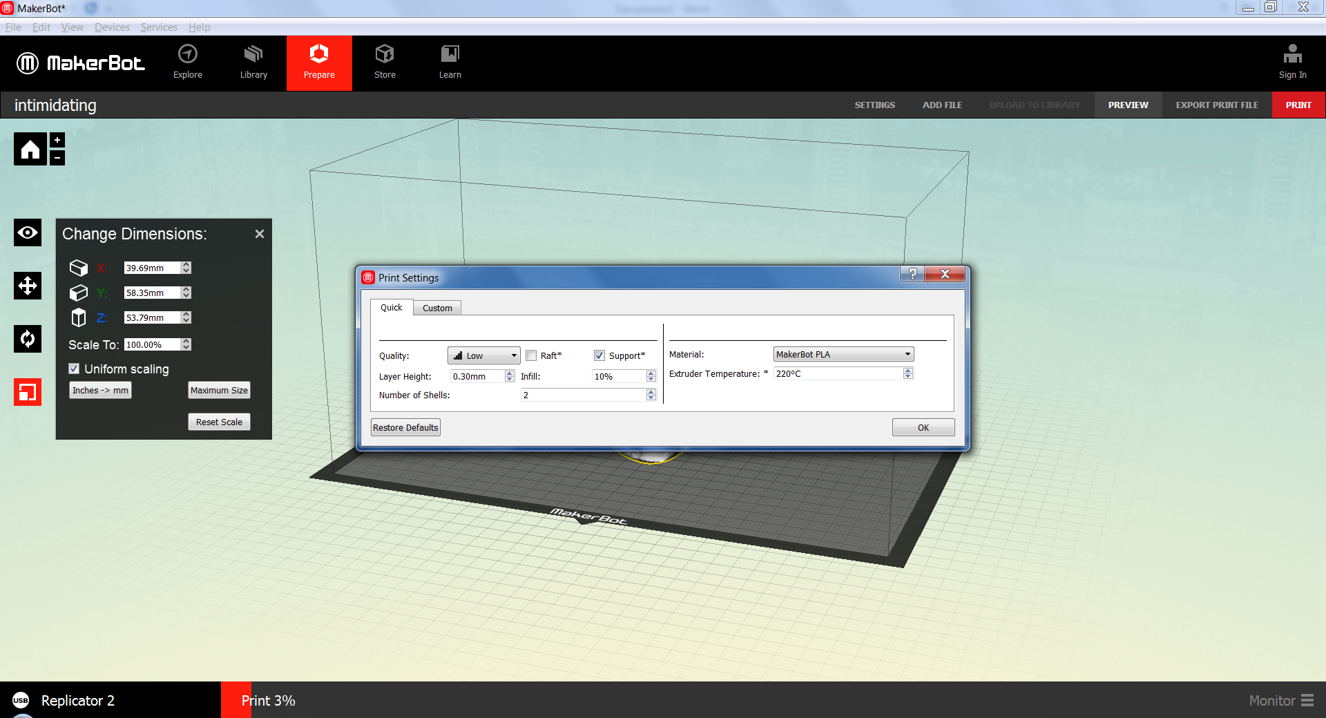This screenshot has width=1326, height=718.
Task: Enable the Raft checkbox
Action: click(531, 355)
